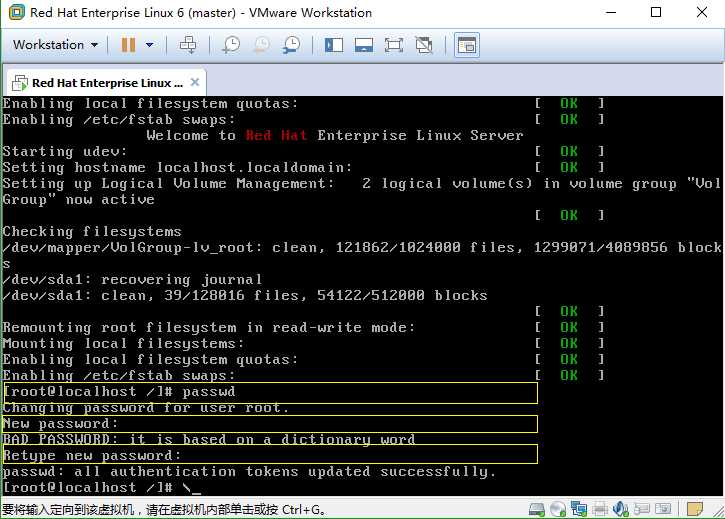Viewport: 725px width, 519px height.
Task: Click 'all authentication tokens updated successfully' line
Action: (x=249, y=471)
